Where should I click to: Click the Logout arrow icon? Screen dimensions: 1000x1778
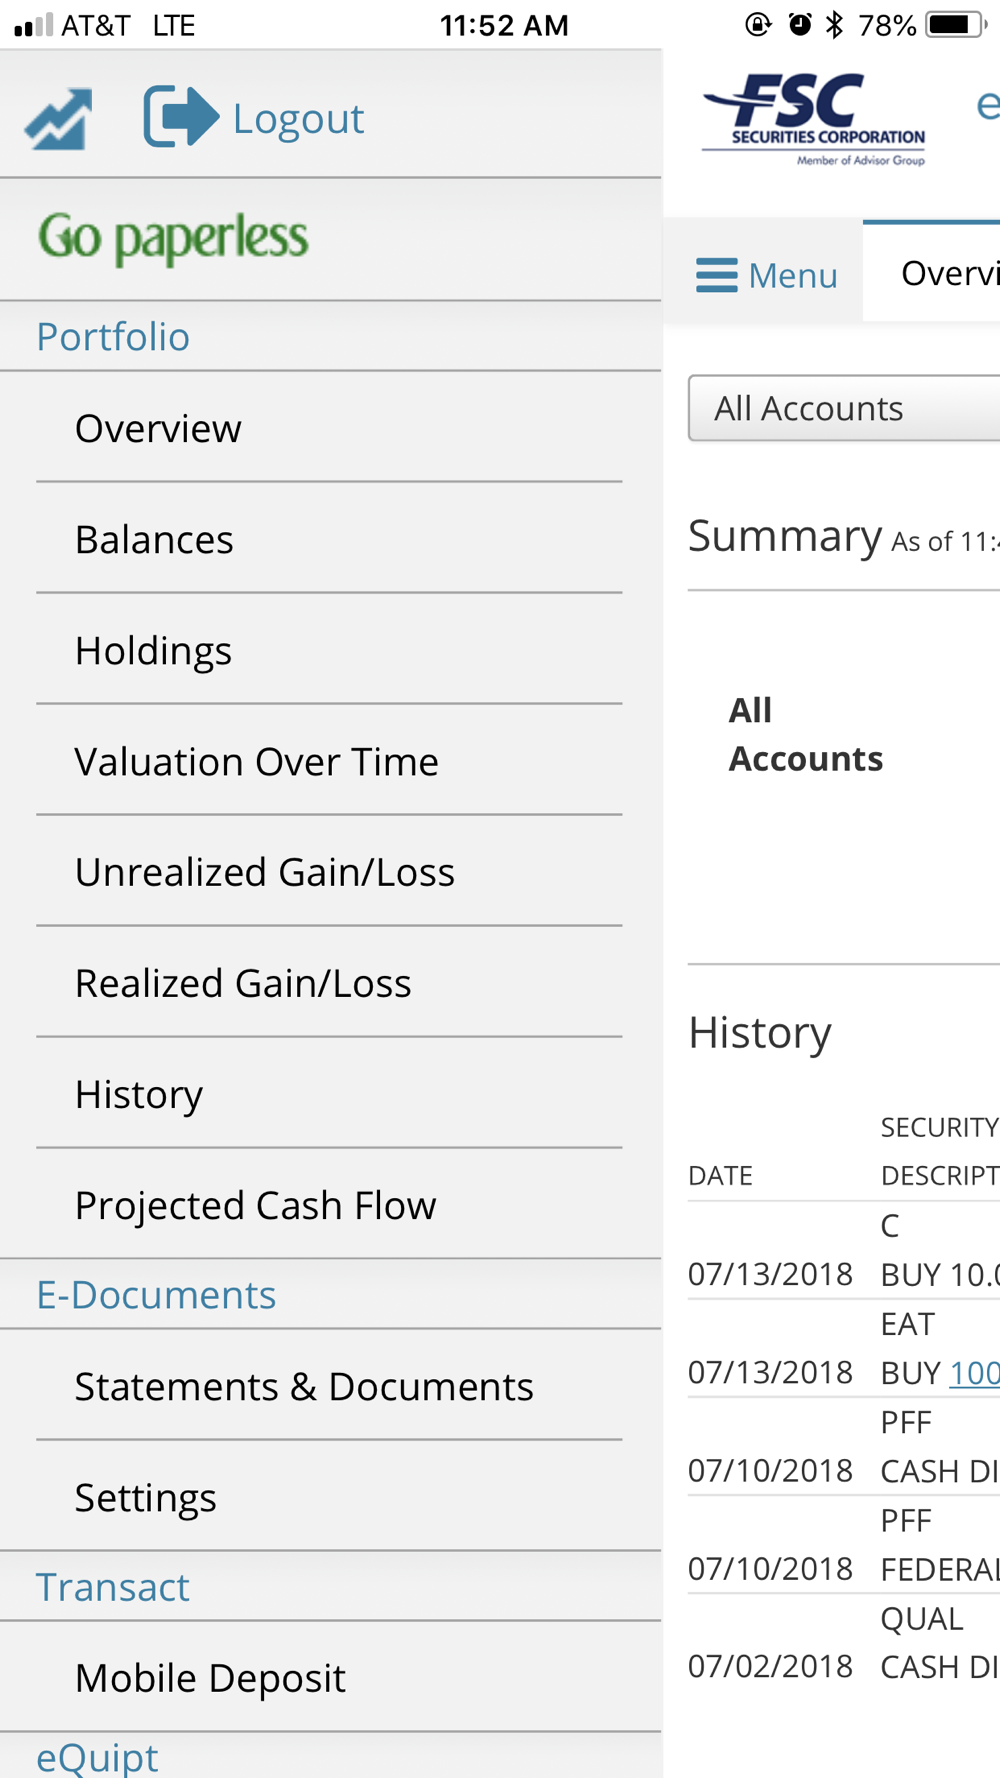click(181, 117)
